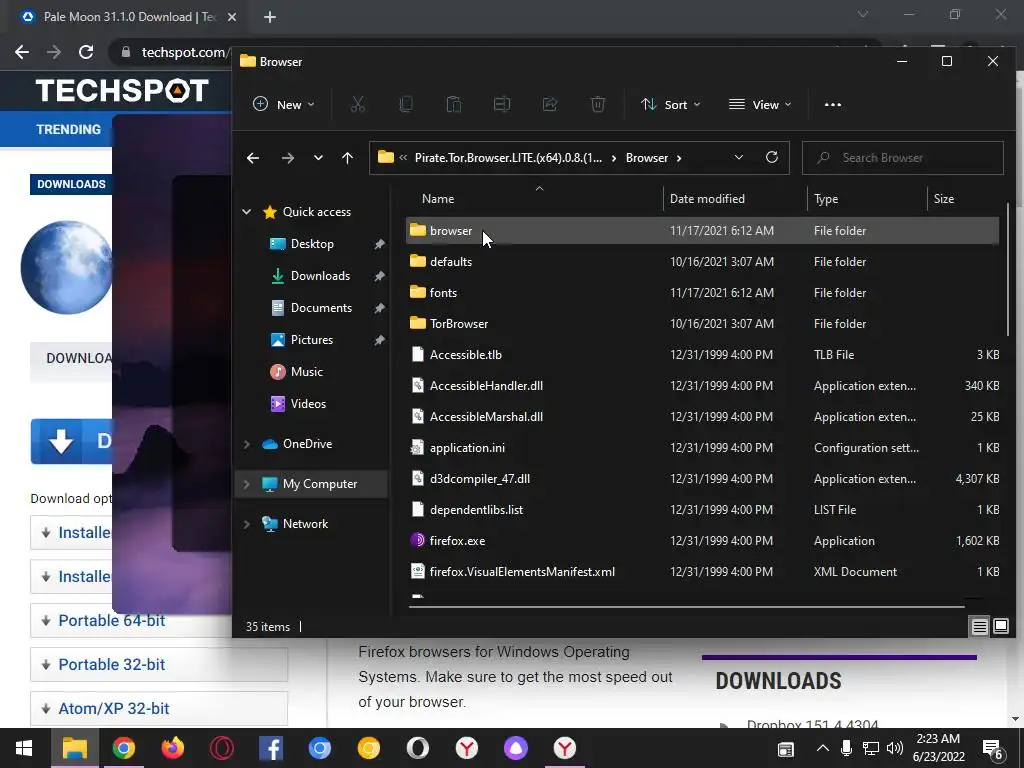Show hidden system tray icons
This screenshot has width=1024, height=768.
(x=823, y=748)
